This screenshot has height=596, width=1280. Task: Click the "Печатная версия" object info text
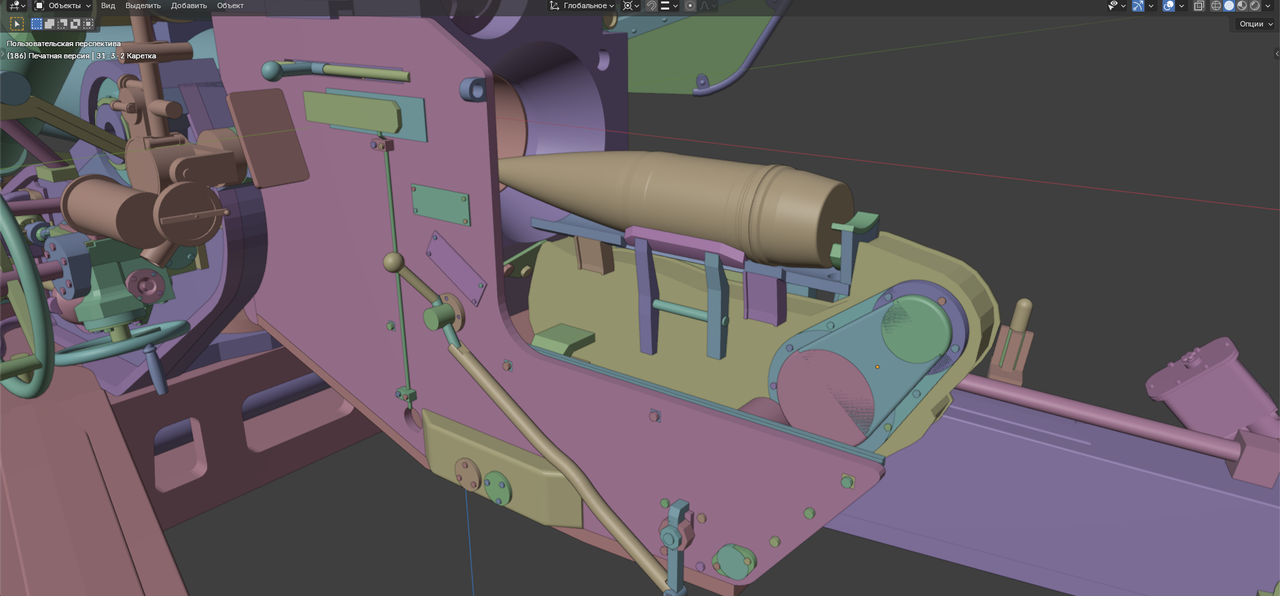tap(58, 56)
